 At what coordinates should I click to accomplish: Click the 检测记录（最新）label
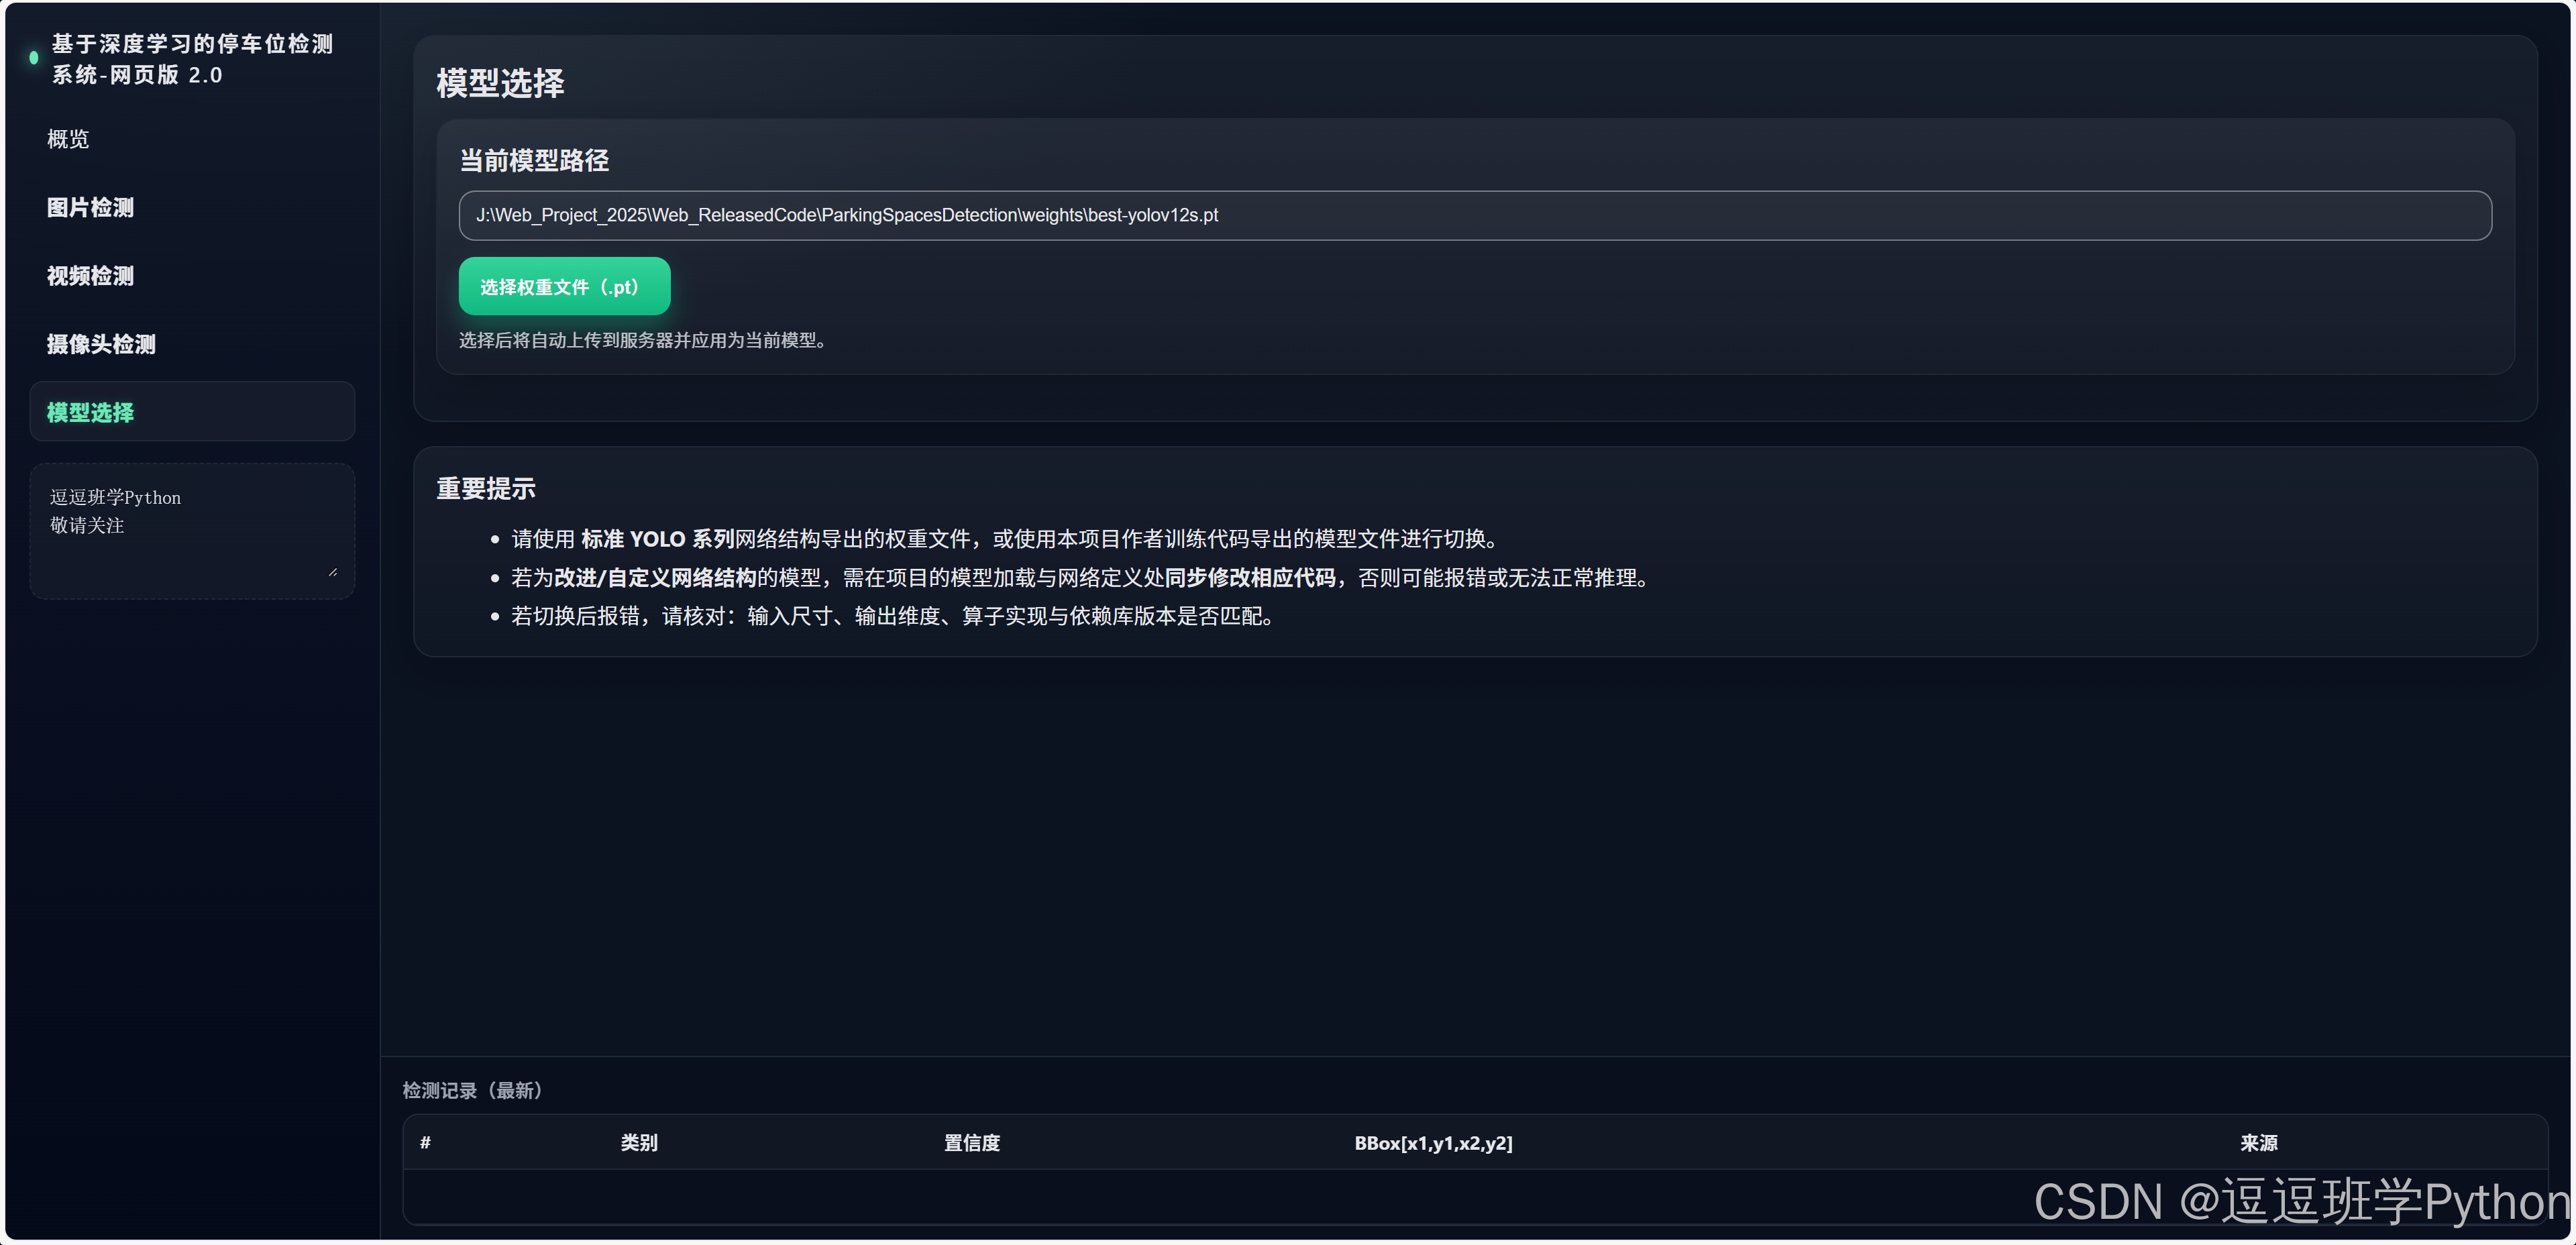pyautogui.click(x=474, y=1090)
